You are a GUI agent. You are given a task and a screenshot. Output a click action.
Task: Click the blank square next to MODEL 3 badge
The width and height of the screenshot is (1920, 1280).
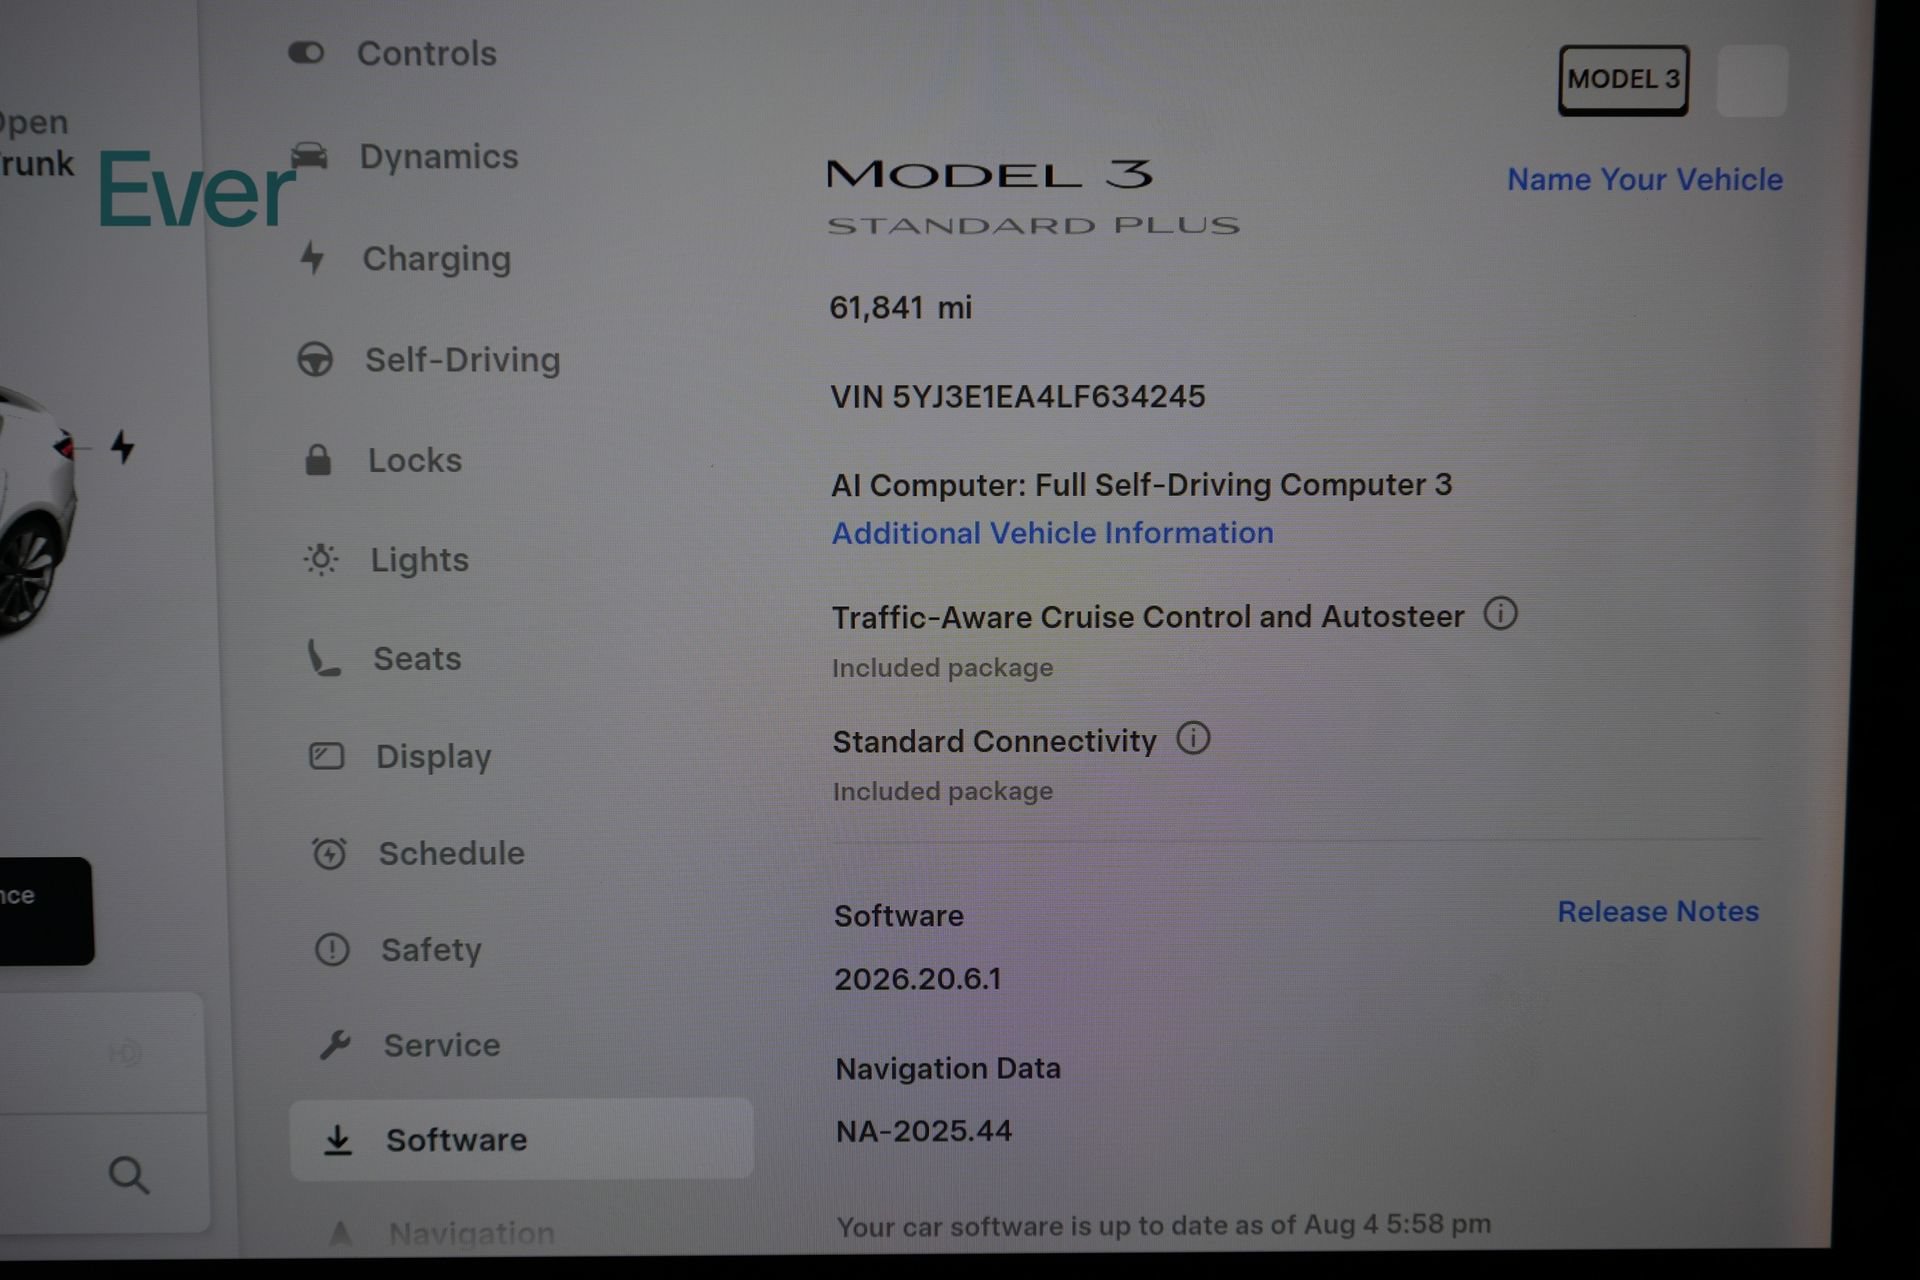click(x=1752, y=81)
